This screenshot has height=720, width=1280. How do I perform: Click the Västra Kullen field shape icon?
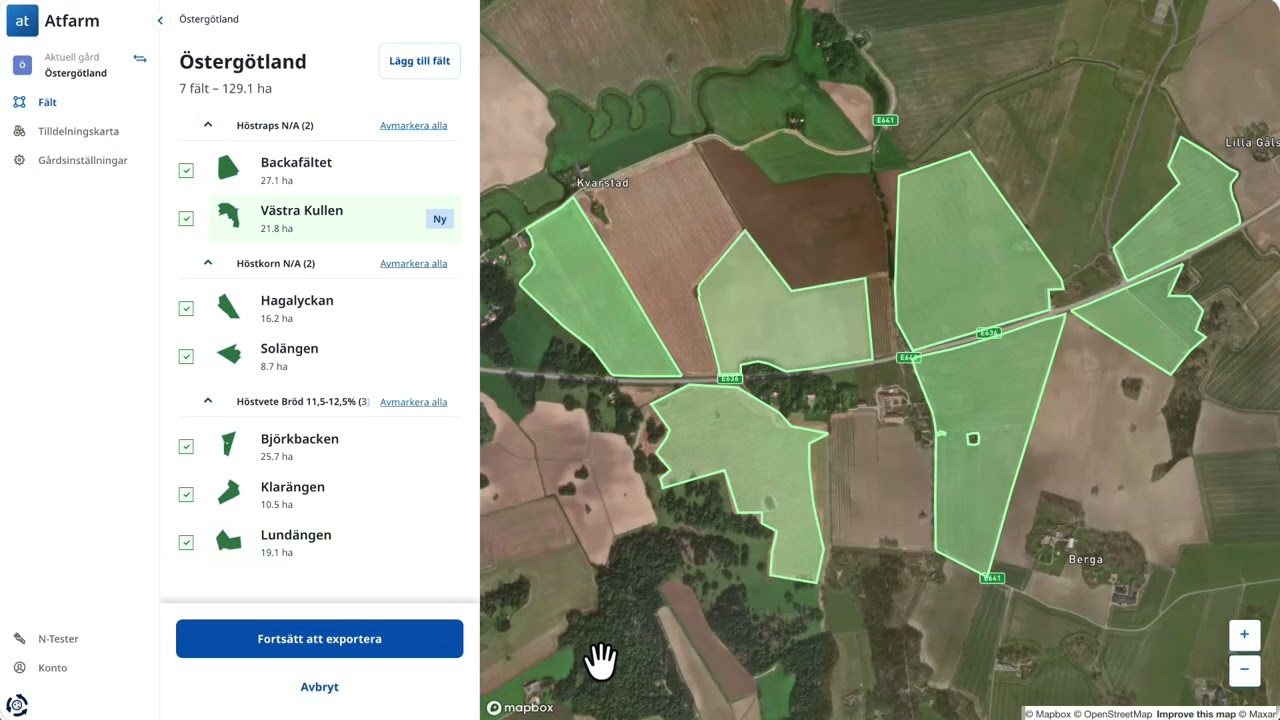(229, 216)
